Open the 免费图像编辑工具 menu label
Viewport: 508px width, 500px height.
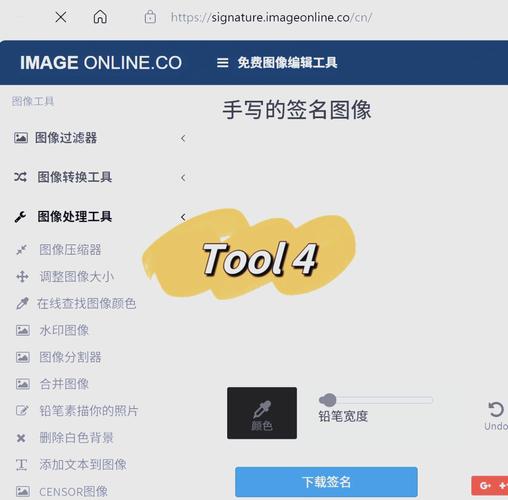pyautogui.click(x=287, y=63)
